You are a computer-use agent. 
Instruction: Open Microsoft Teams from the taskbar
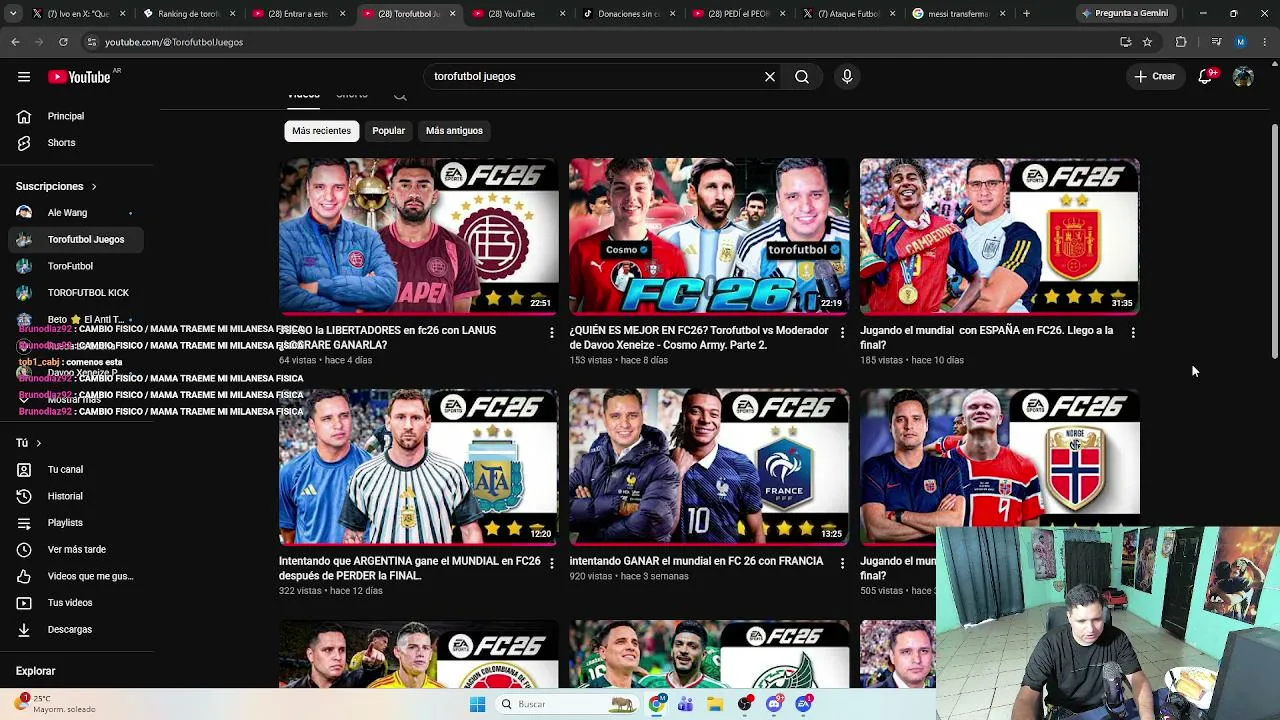click(x=685, y=704)
